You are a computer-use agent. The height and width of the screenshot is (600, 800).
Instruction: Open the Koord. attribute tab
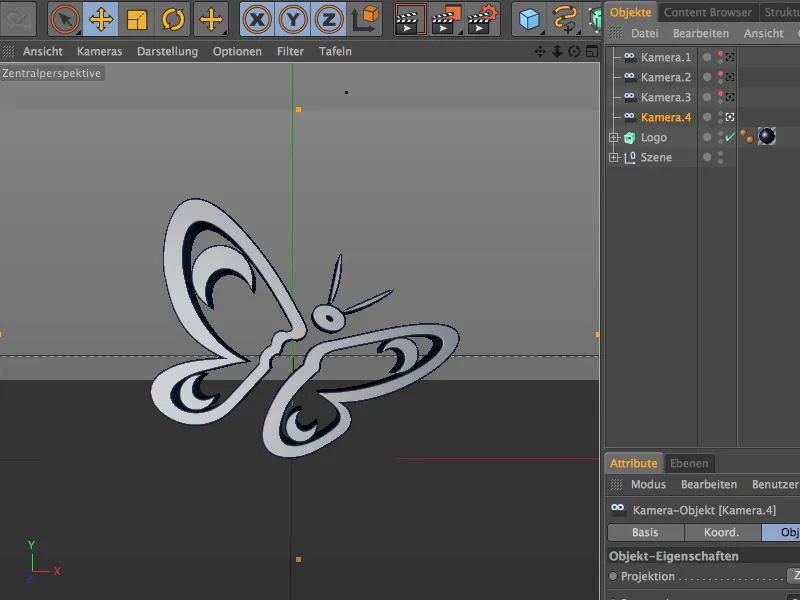[x=722, y=533]
